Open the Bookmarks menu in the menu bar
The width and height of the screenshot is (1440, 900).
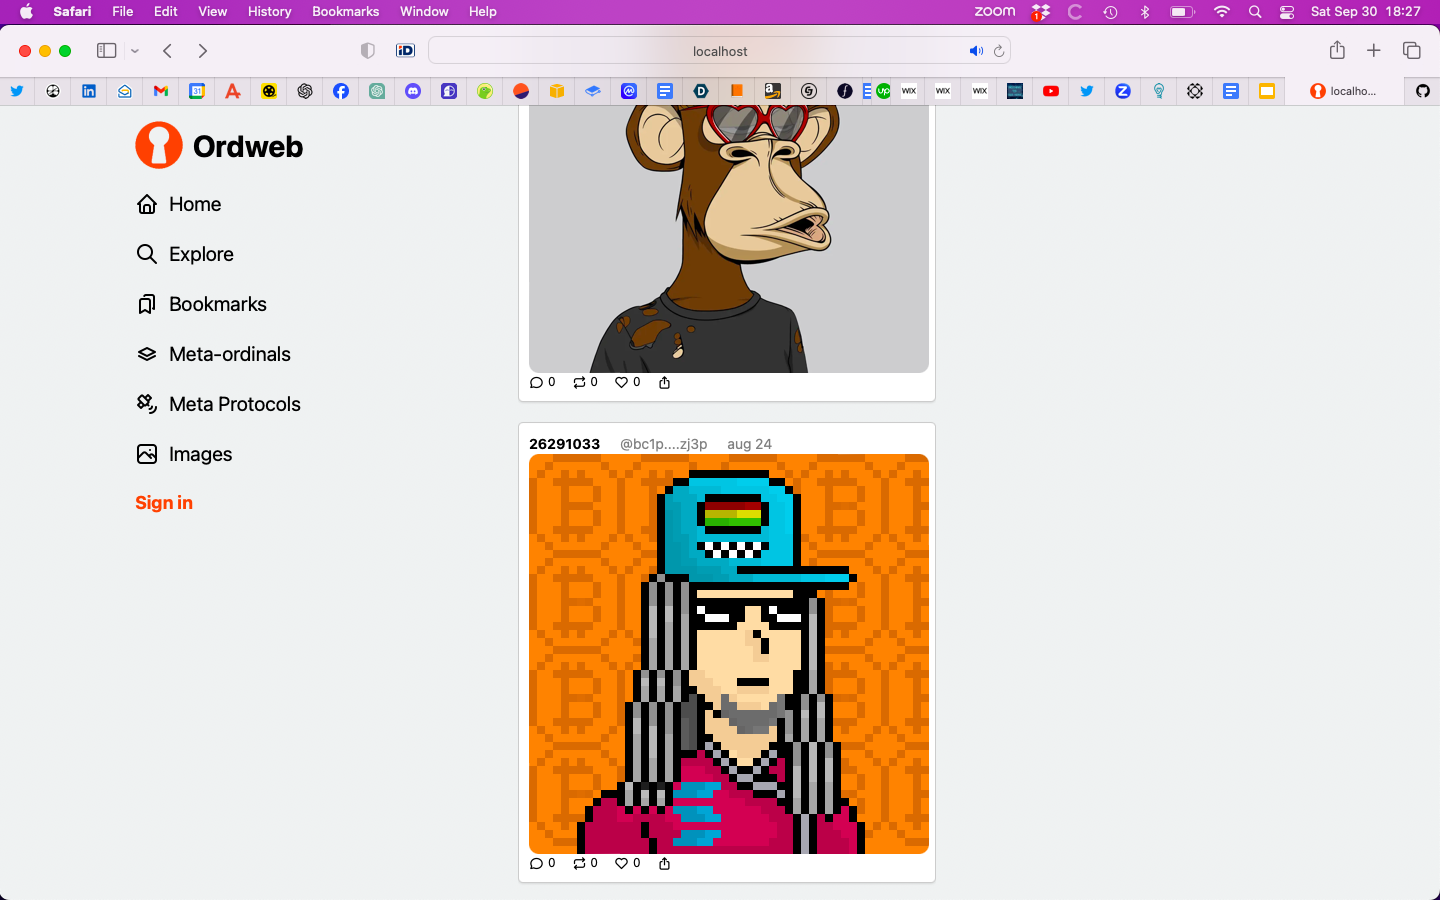pyautogui.click(x=345, y=11)
